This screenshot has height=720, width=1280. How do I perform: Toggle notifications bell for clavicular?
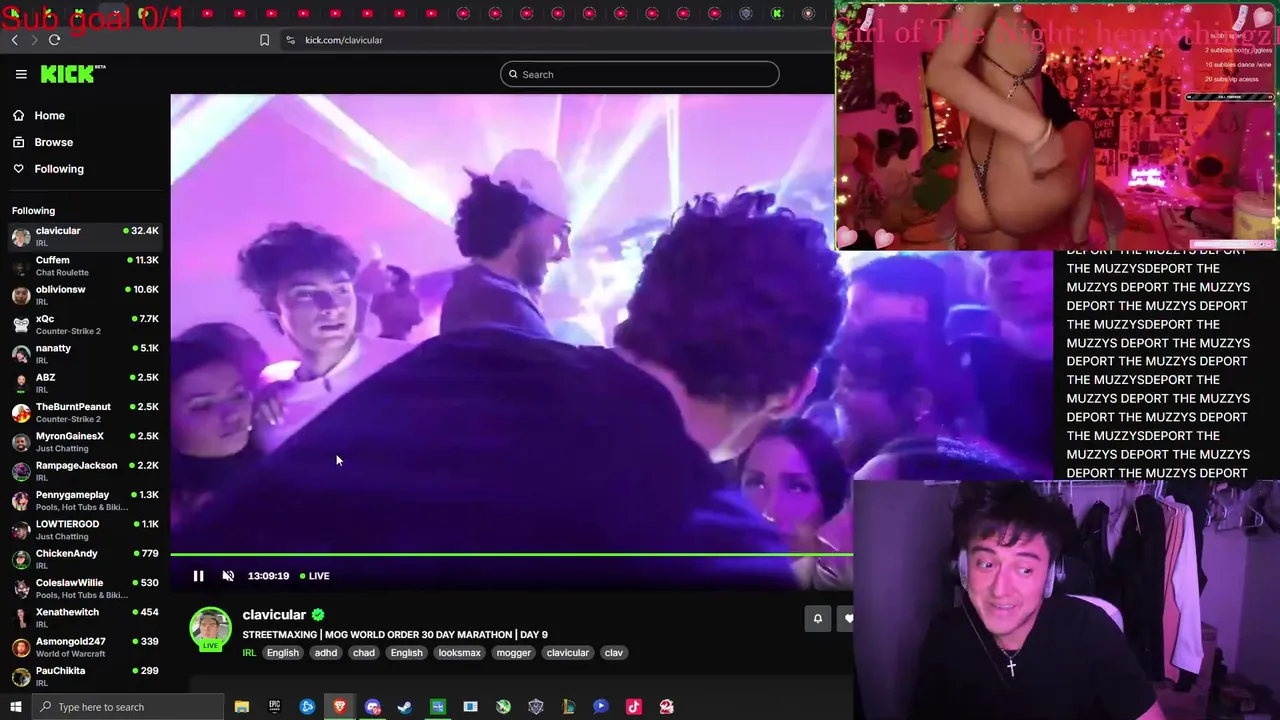coord(817,619)
